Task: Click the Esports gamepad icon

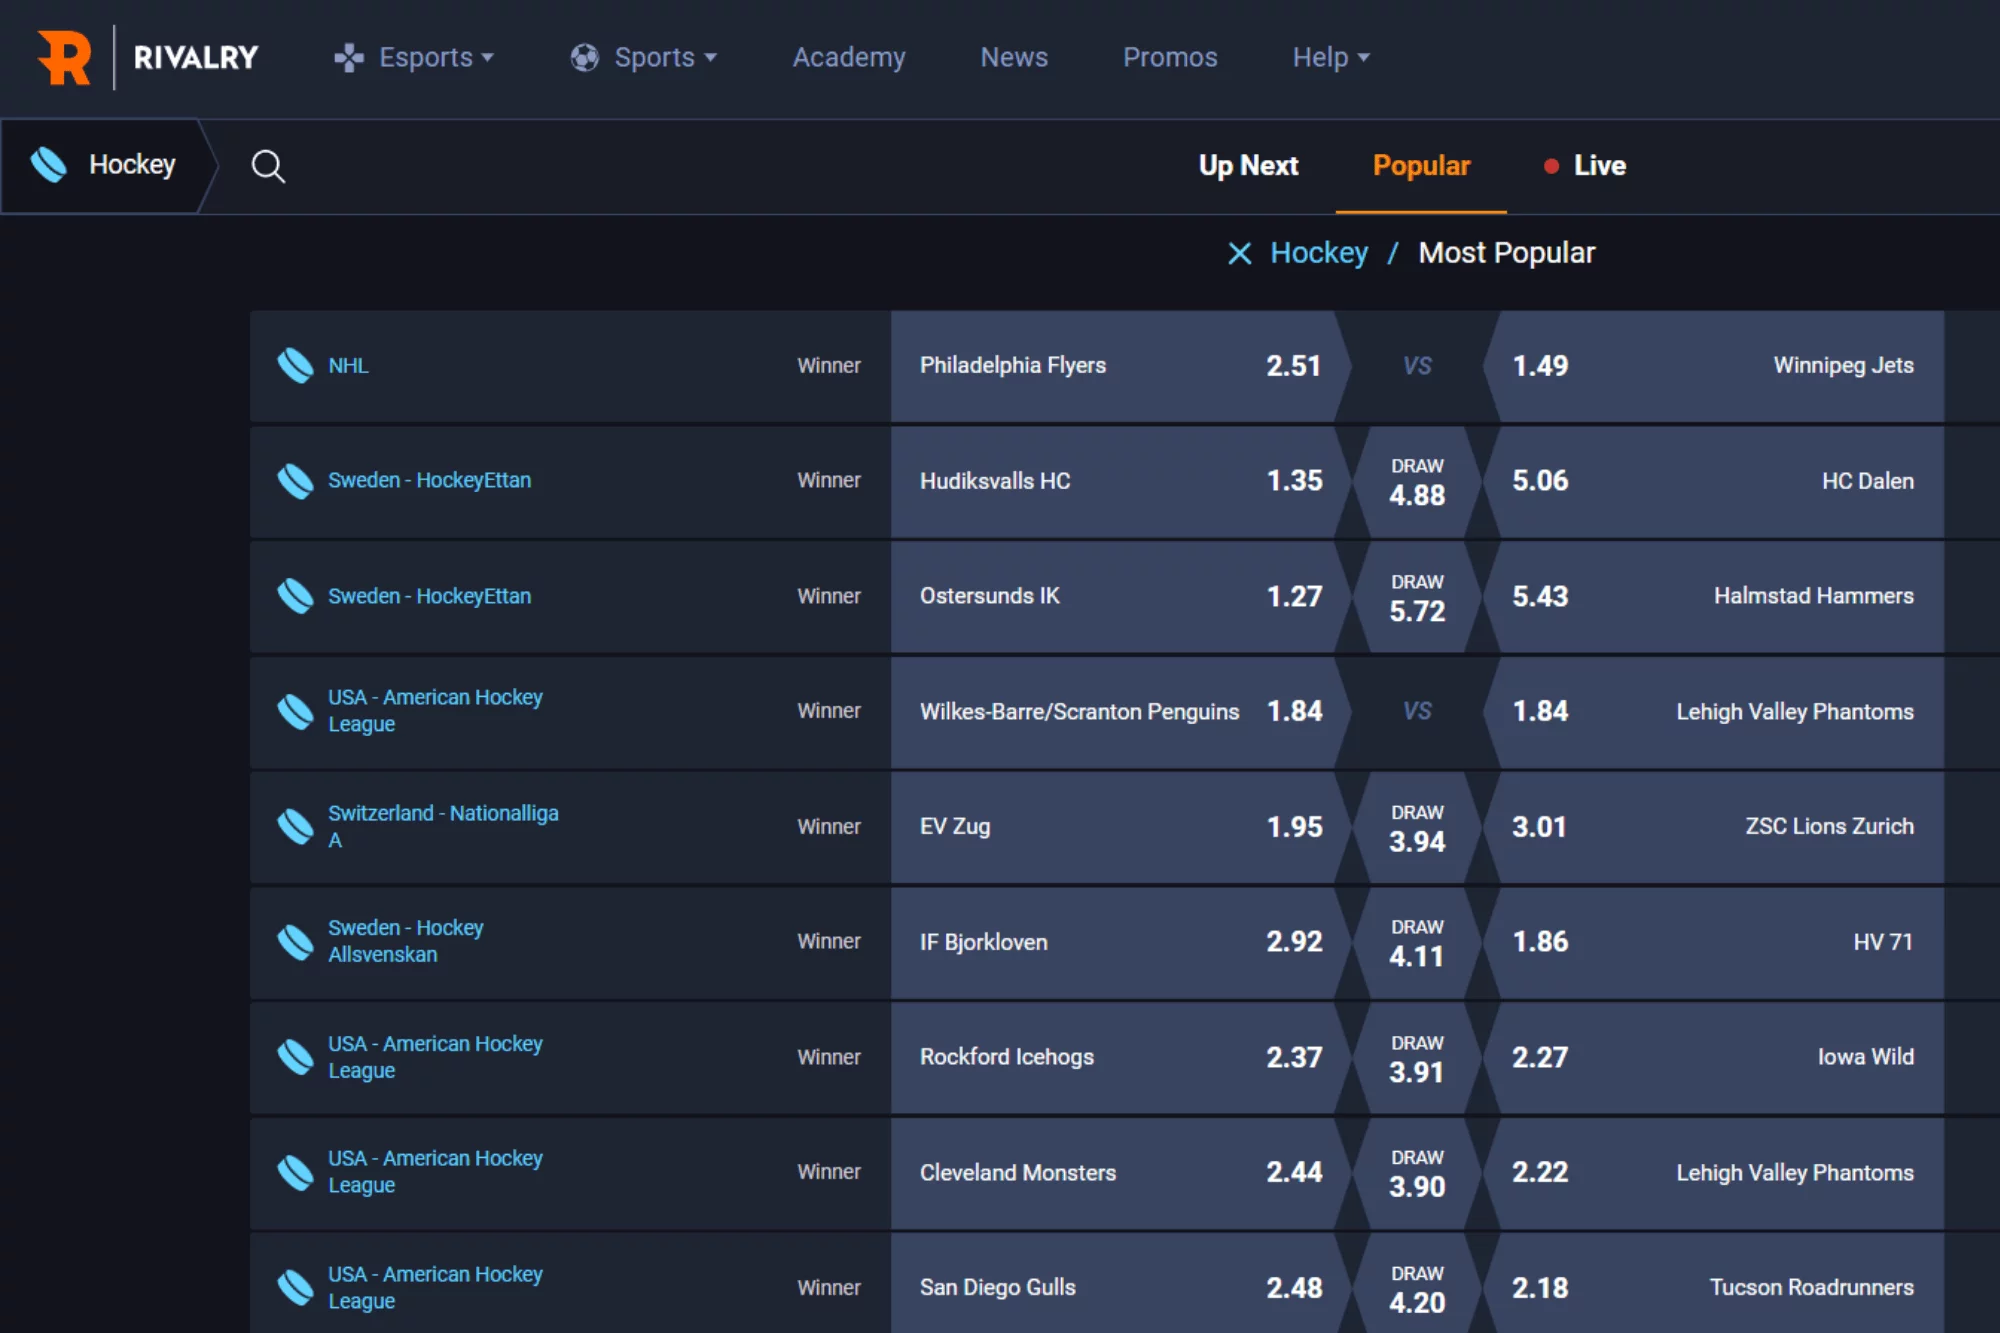Action: click(x=348, y=58)
